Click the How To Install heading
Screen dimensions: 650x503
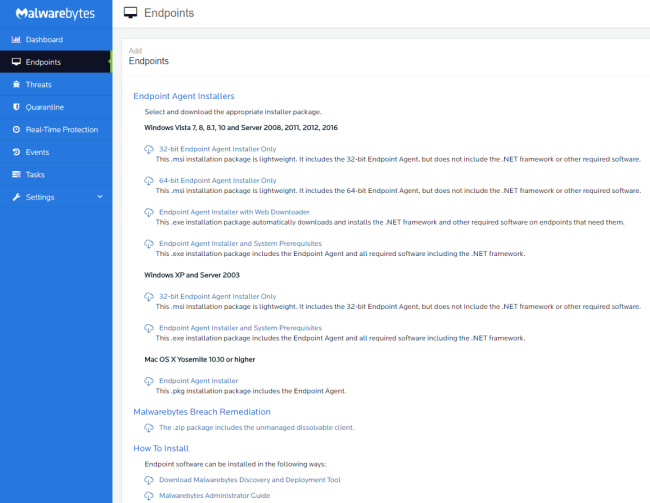pos(161,448)
